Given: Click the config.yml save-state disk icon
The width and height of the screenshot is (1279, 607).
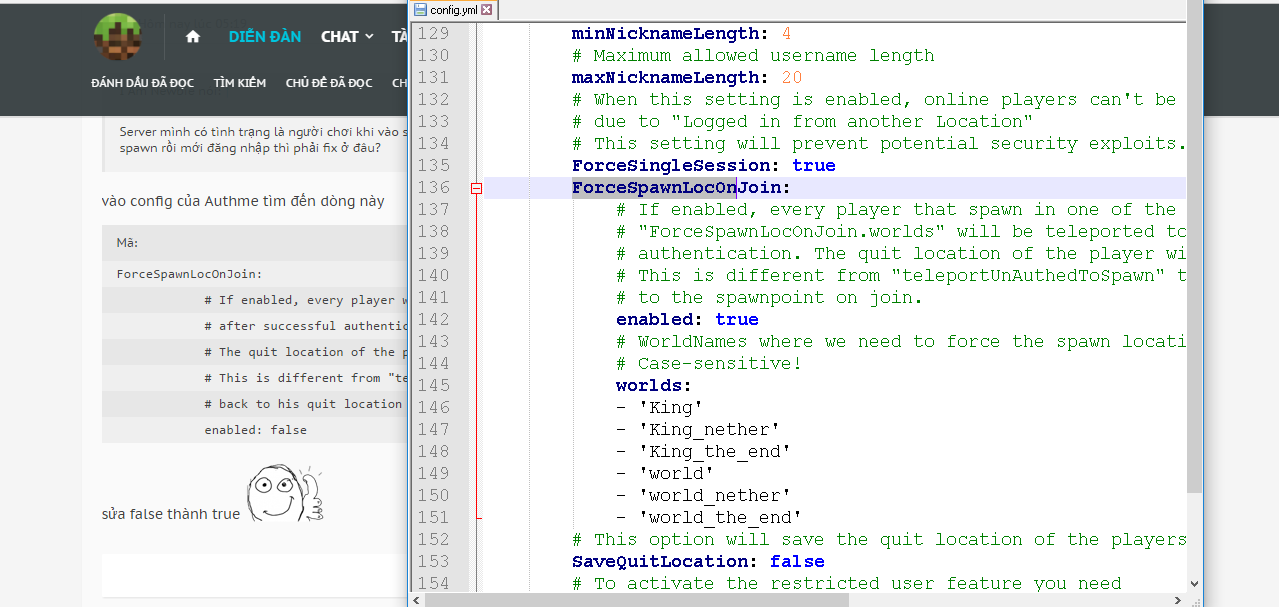Looking at the screenshot, I should [420, 10].
